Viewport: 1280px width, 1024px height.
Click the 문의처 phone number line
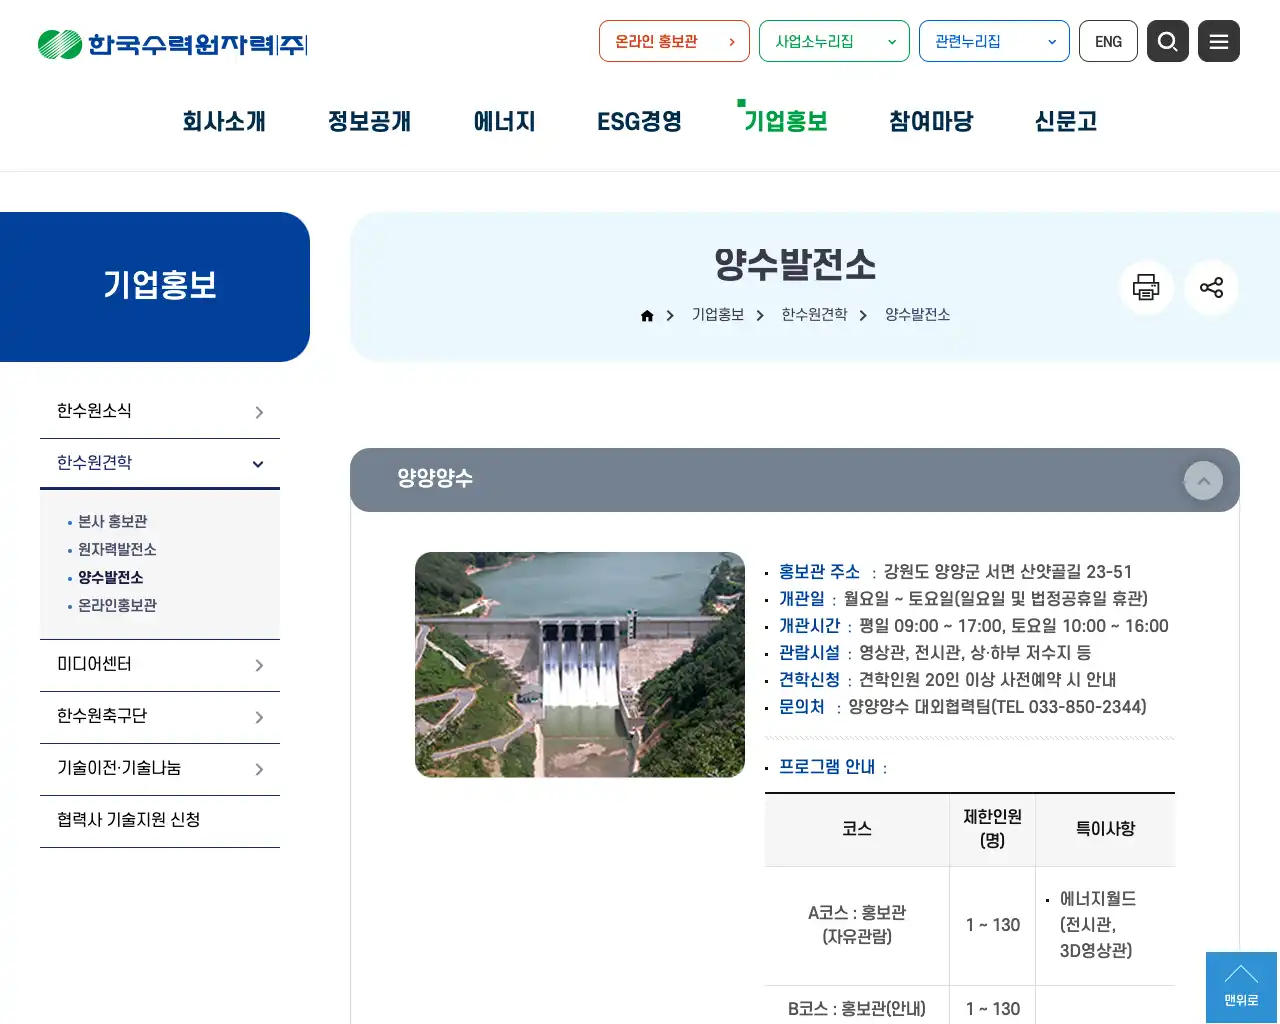(x=962, y=707)
